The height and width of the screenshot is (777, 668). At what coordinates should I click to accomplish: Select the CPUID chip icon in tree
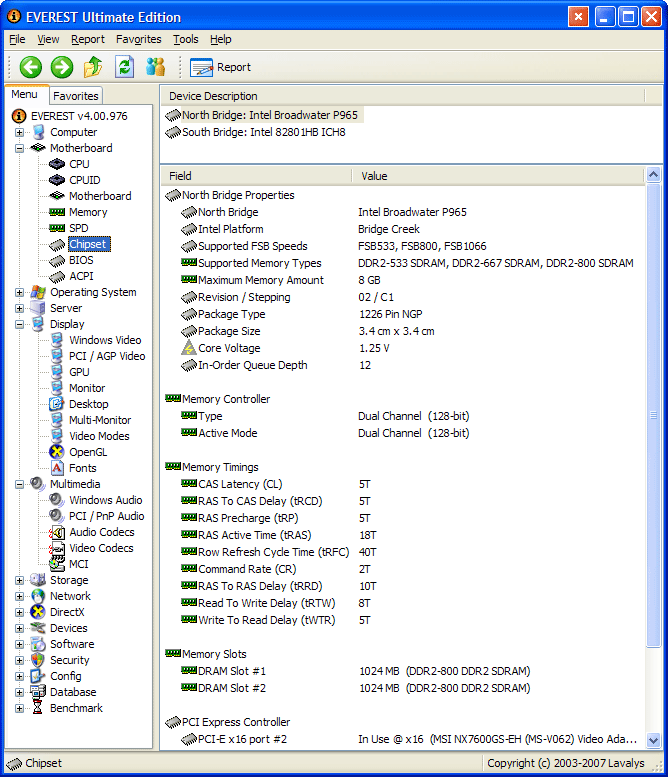(x=57, y=180)
